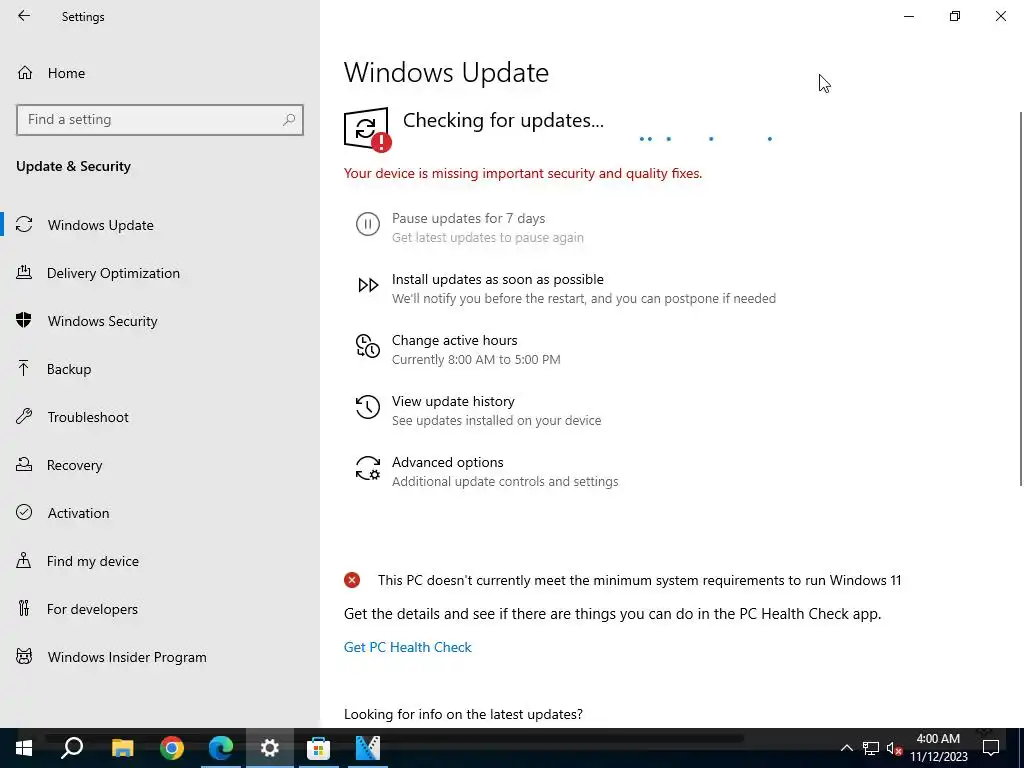Click the missing security fixes warning text
Screen dimensions: 1024x768
click(x=523, y=174)
